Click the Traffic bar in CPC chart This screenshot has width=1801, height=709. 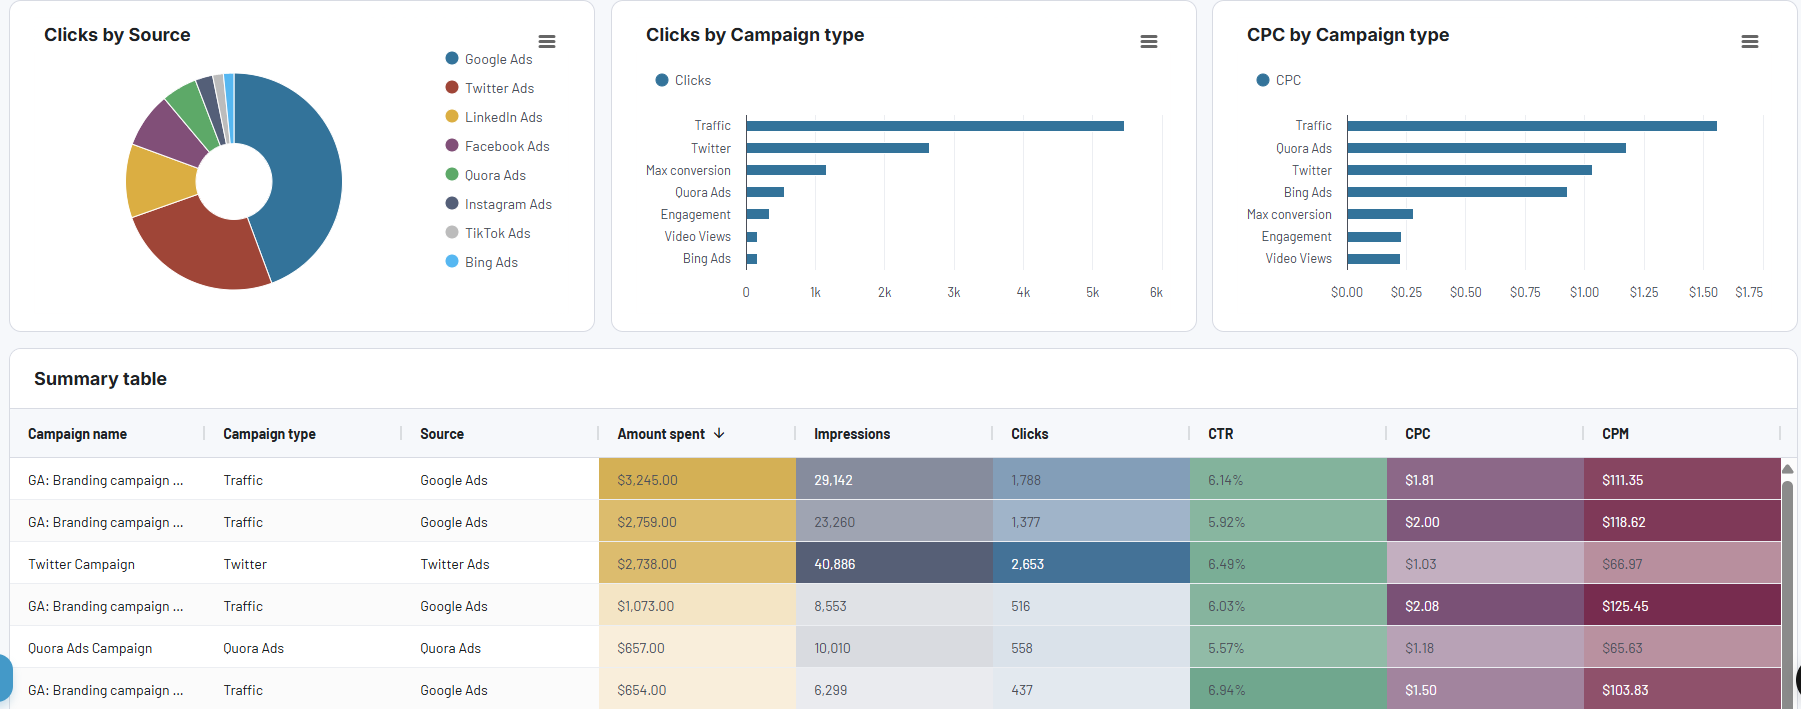click(1532, 126)
